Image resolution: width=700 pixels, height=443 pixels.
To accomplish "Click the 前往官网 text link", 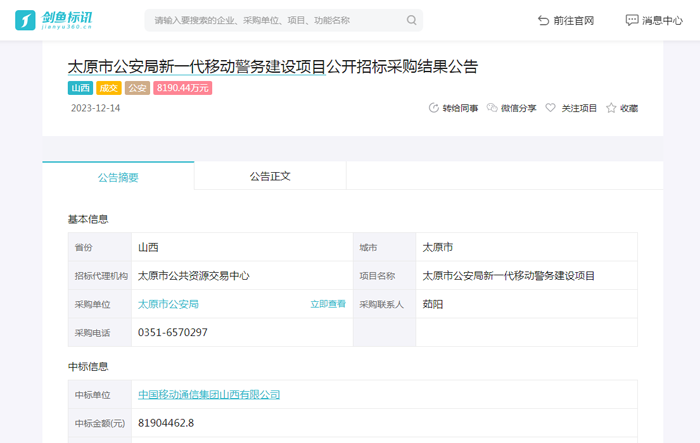I will (574, 20).
